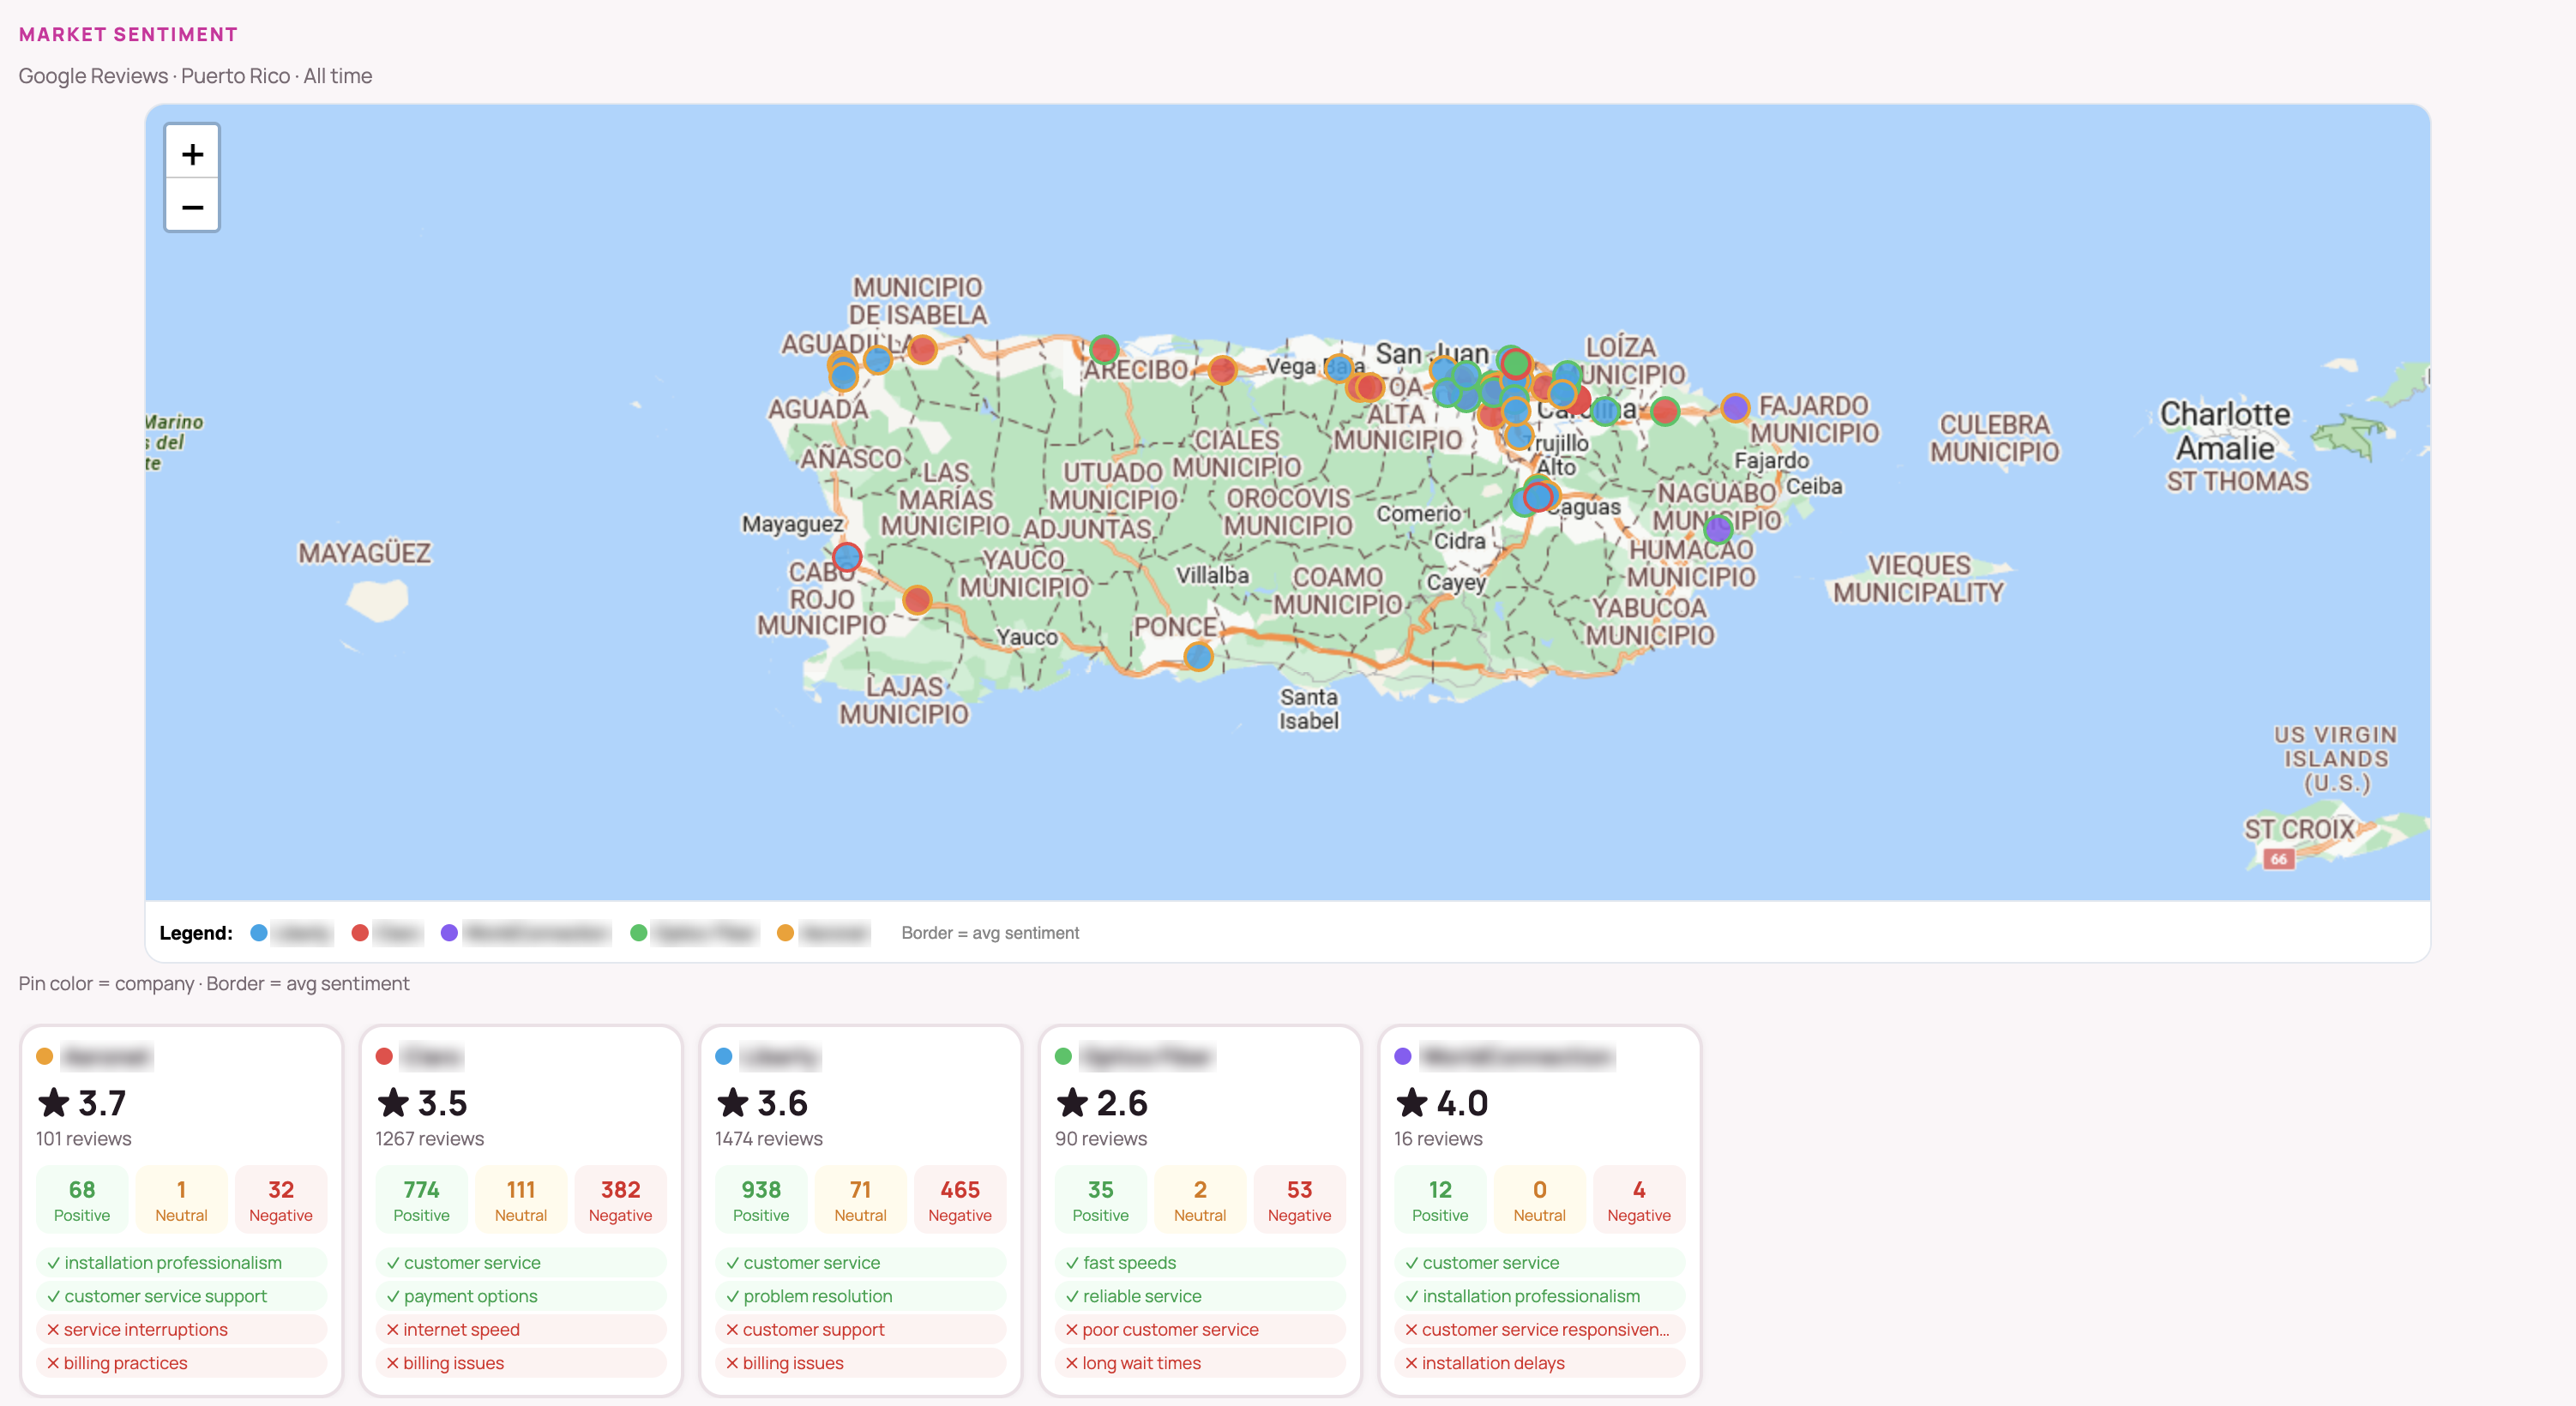
Task: Select the red-bordered blue pin near Mayaguez
Action: tap(847, 556)
